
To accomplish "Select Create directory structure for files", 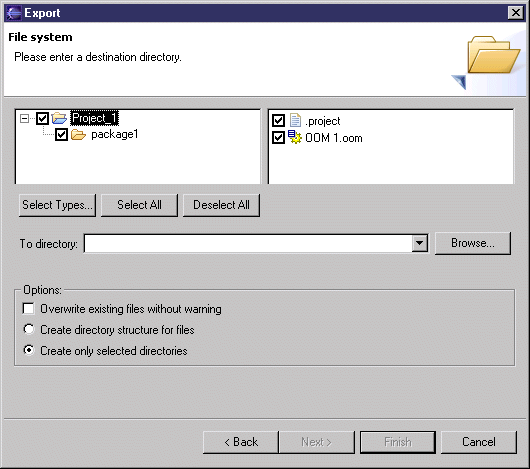I will (x=29, y=329).
